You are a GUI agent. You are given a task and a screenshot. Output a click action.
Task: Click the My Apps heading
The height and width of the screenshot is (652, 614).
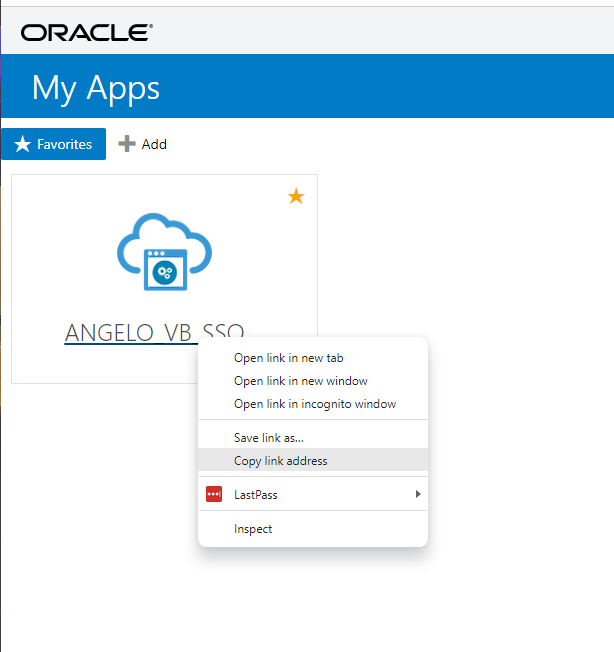point(96,88)
